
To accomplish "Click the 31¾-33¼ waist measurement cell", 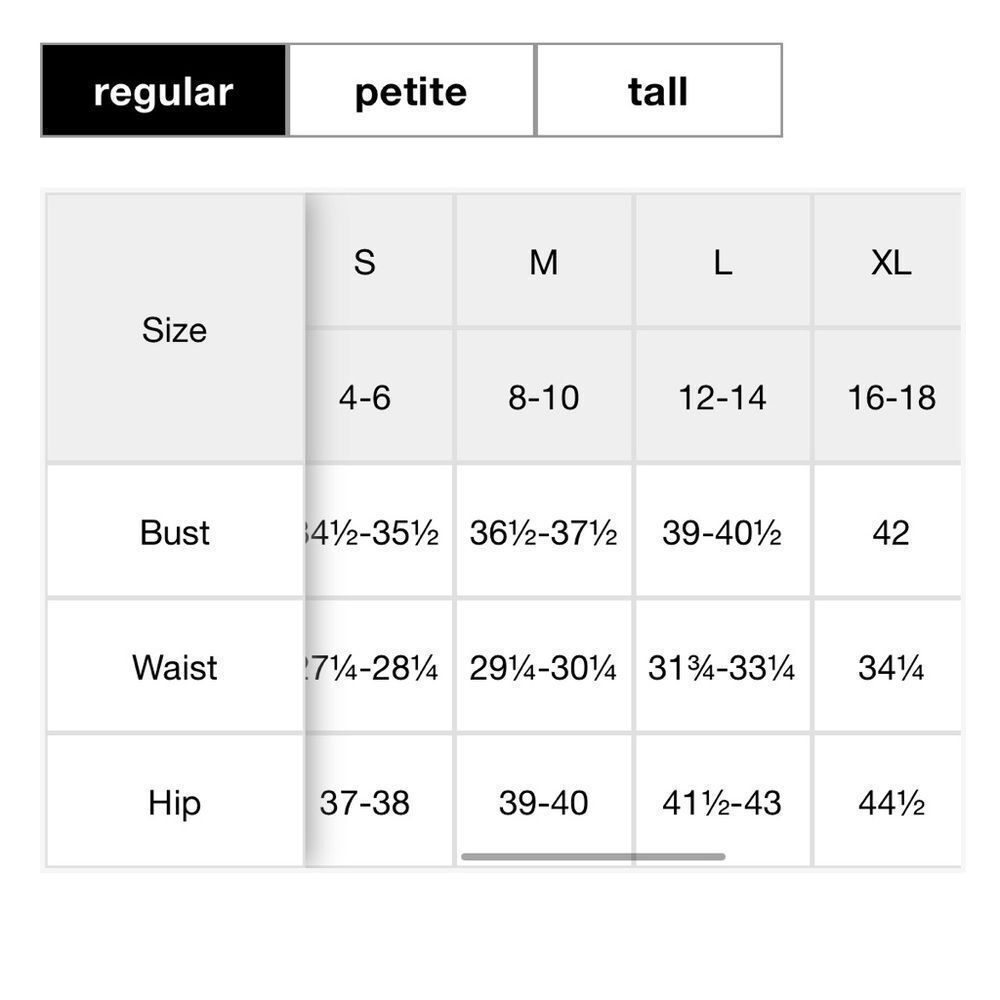I will coord(723,666).
